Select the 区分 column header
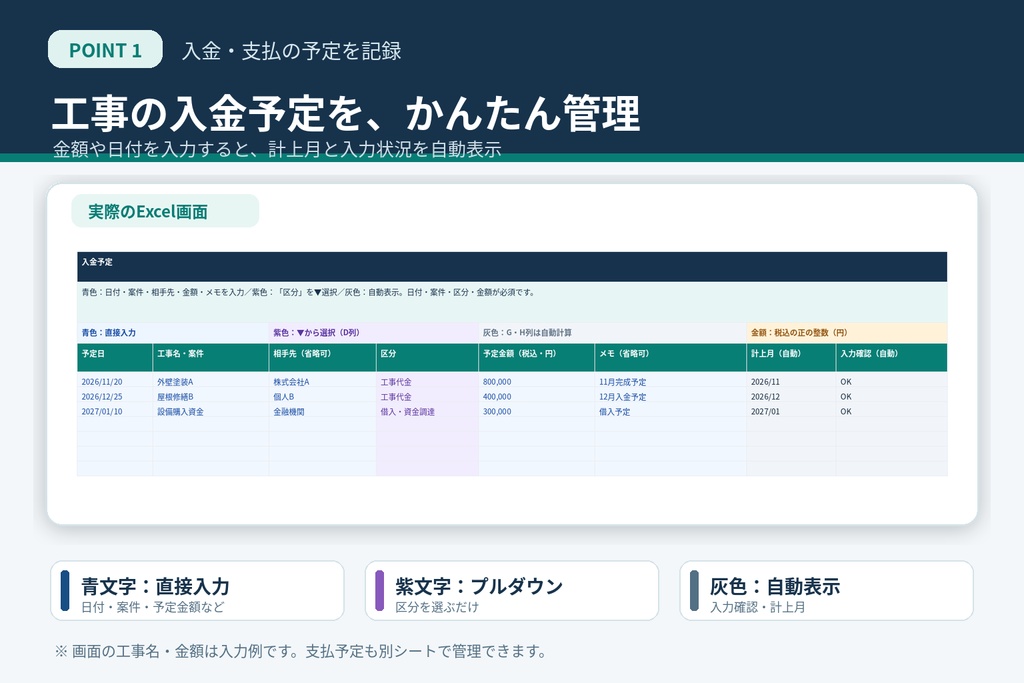The image size is (1024, 683). coord(427,357)
